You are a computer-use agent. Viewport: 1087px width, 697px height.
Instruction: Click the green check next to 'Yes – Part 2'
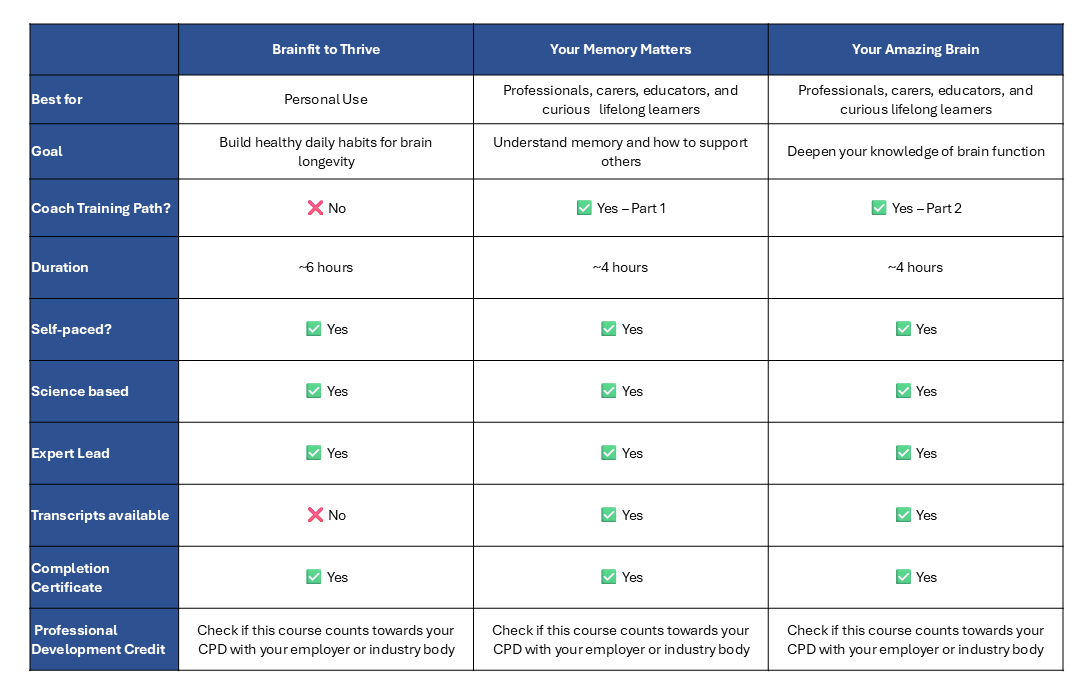(x=879, y=208)
